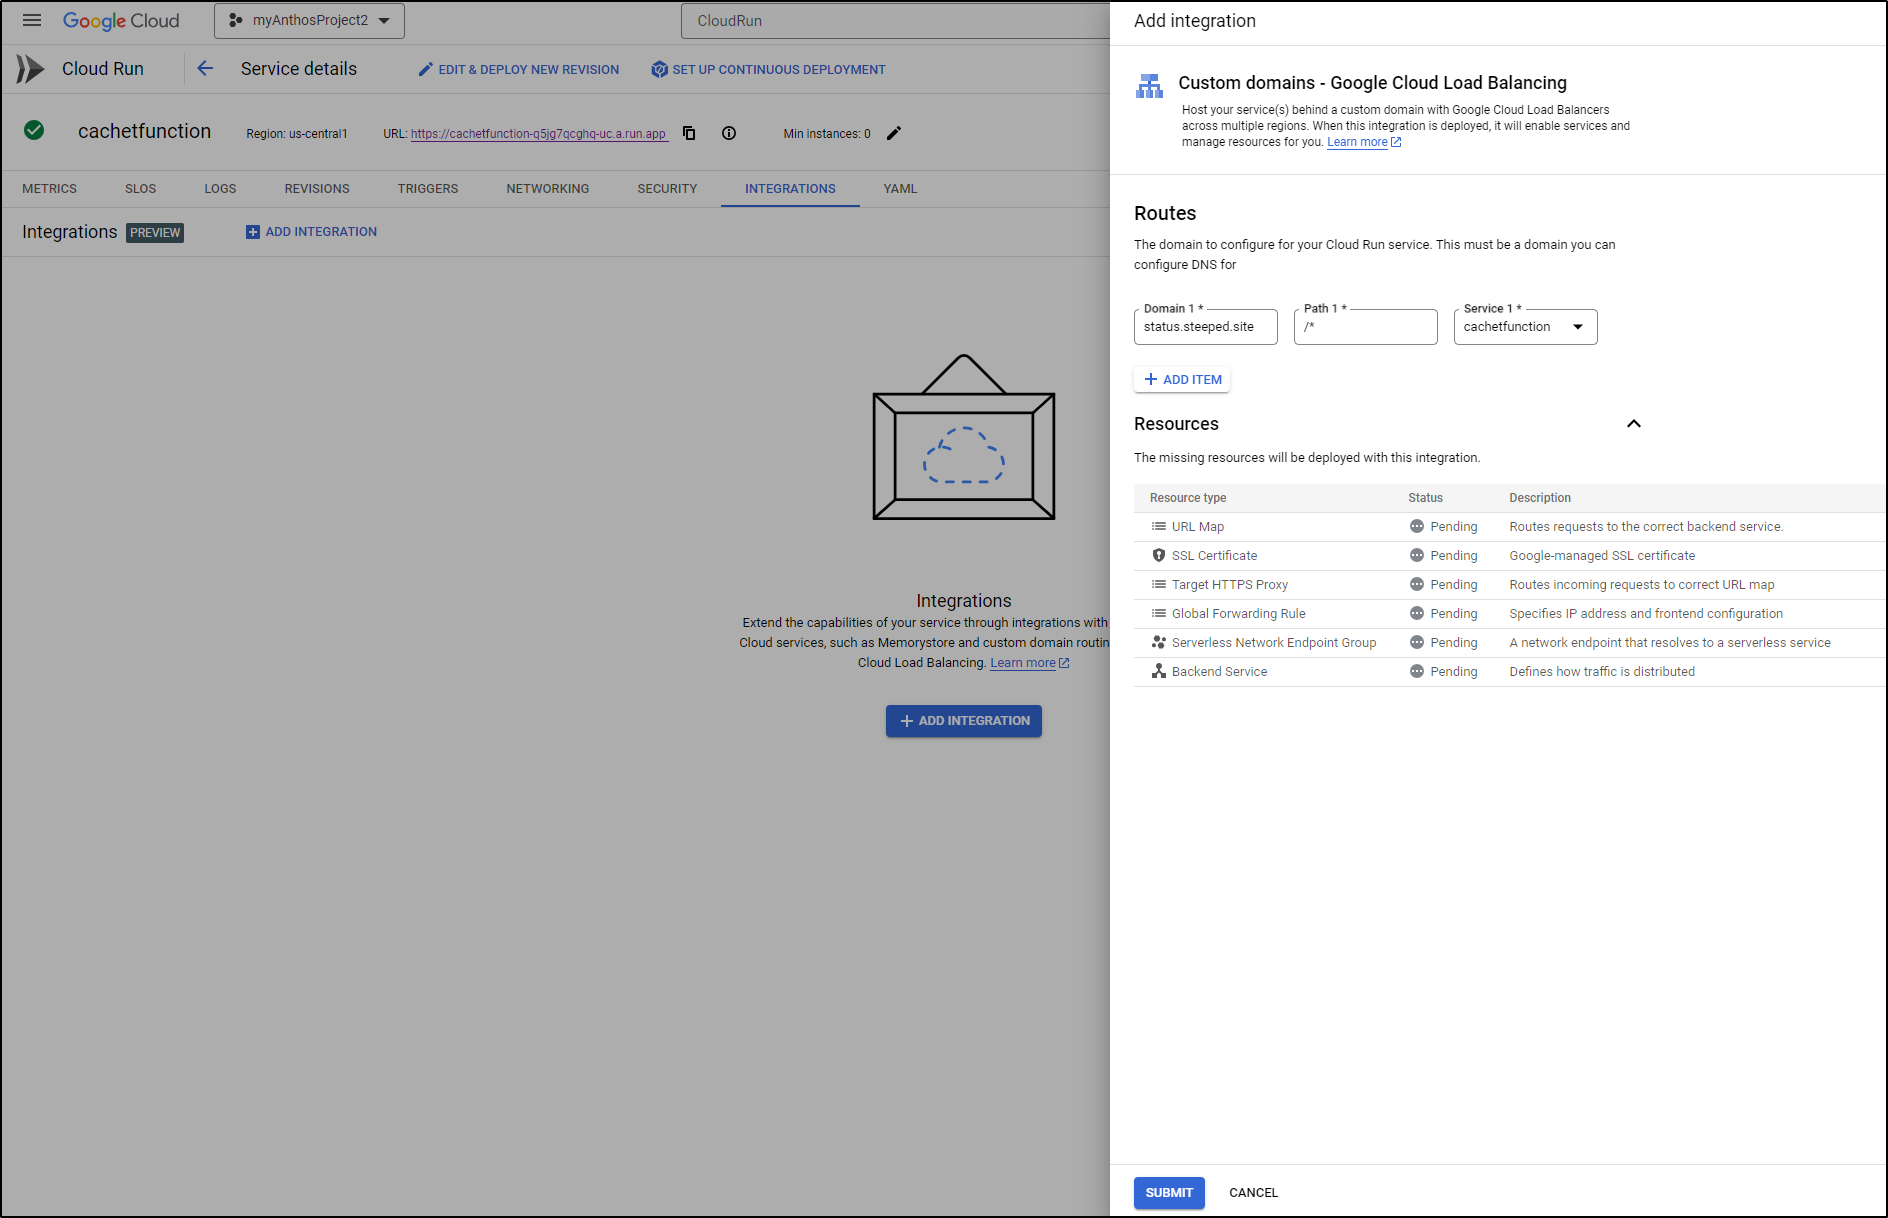Click Pending status icon for SSL Certificate
Screen dimensions: 1888x1218
click(1417, 556)
